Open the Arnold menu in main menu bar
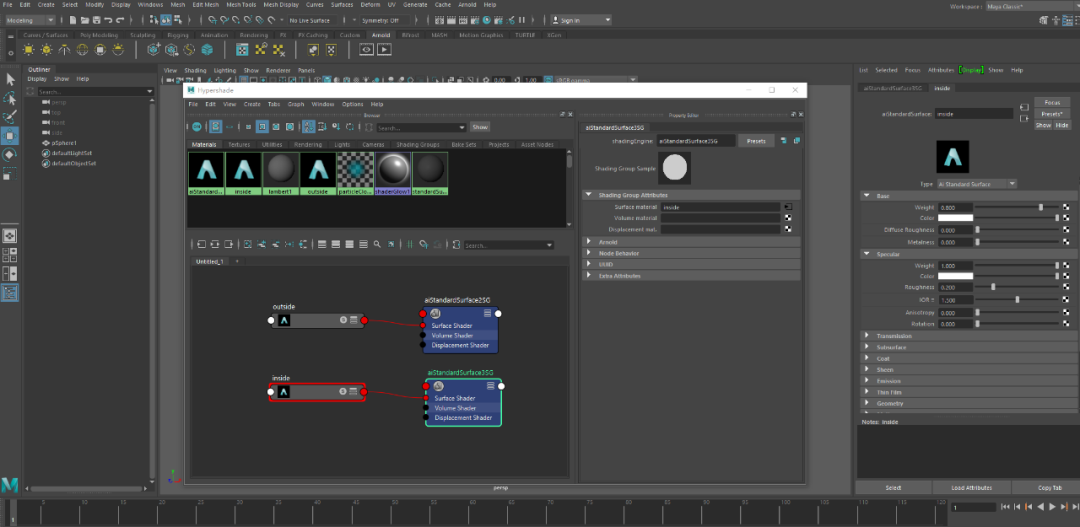 point(467,4)
